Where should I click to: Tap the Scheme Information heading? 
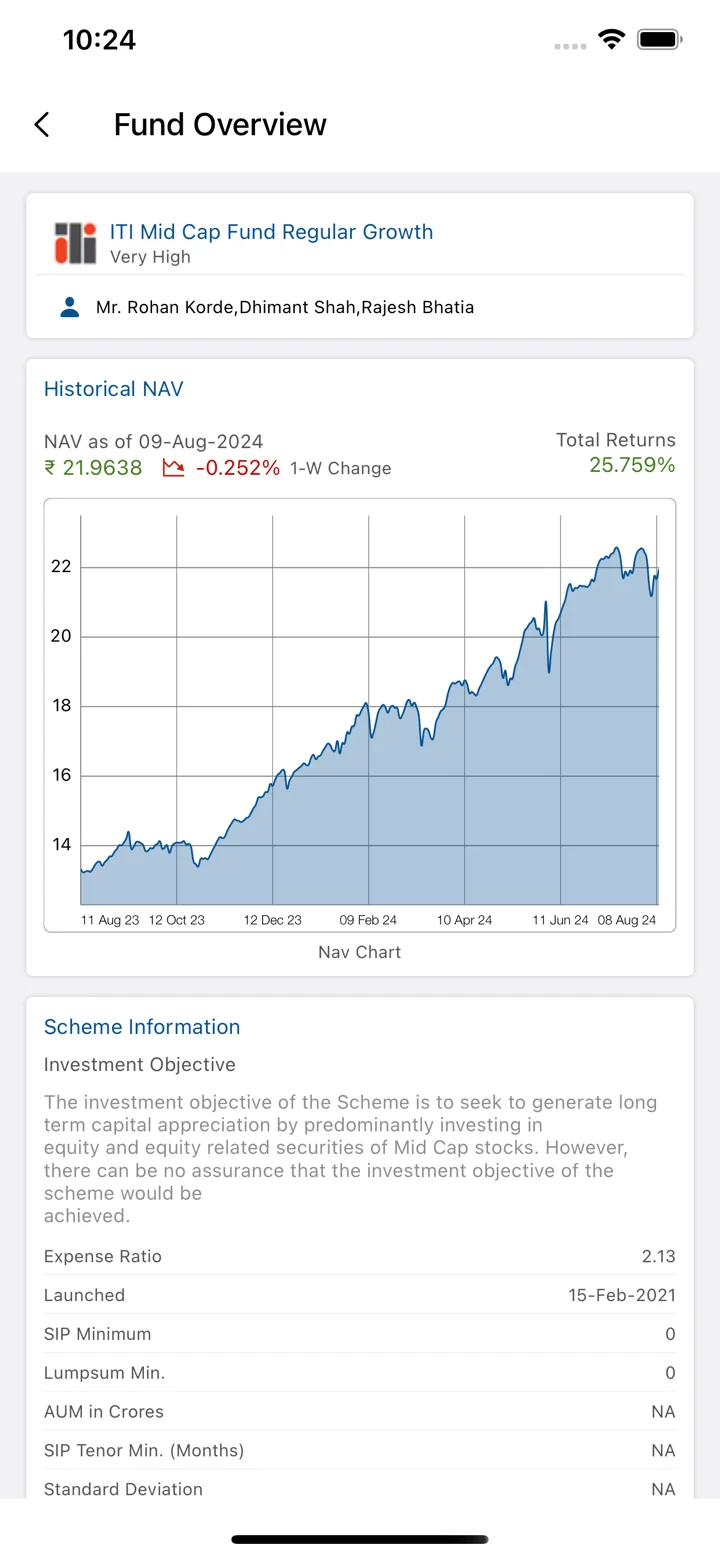(x=142, y=1027)
